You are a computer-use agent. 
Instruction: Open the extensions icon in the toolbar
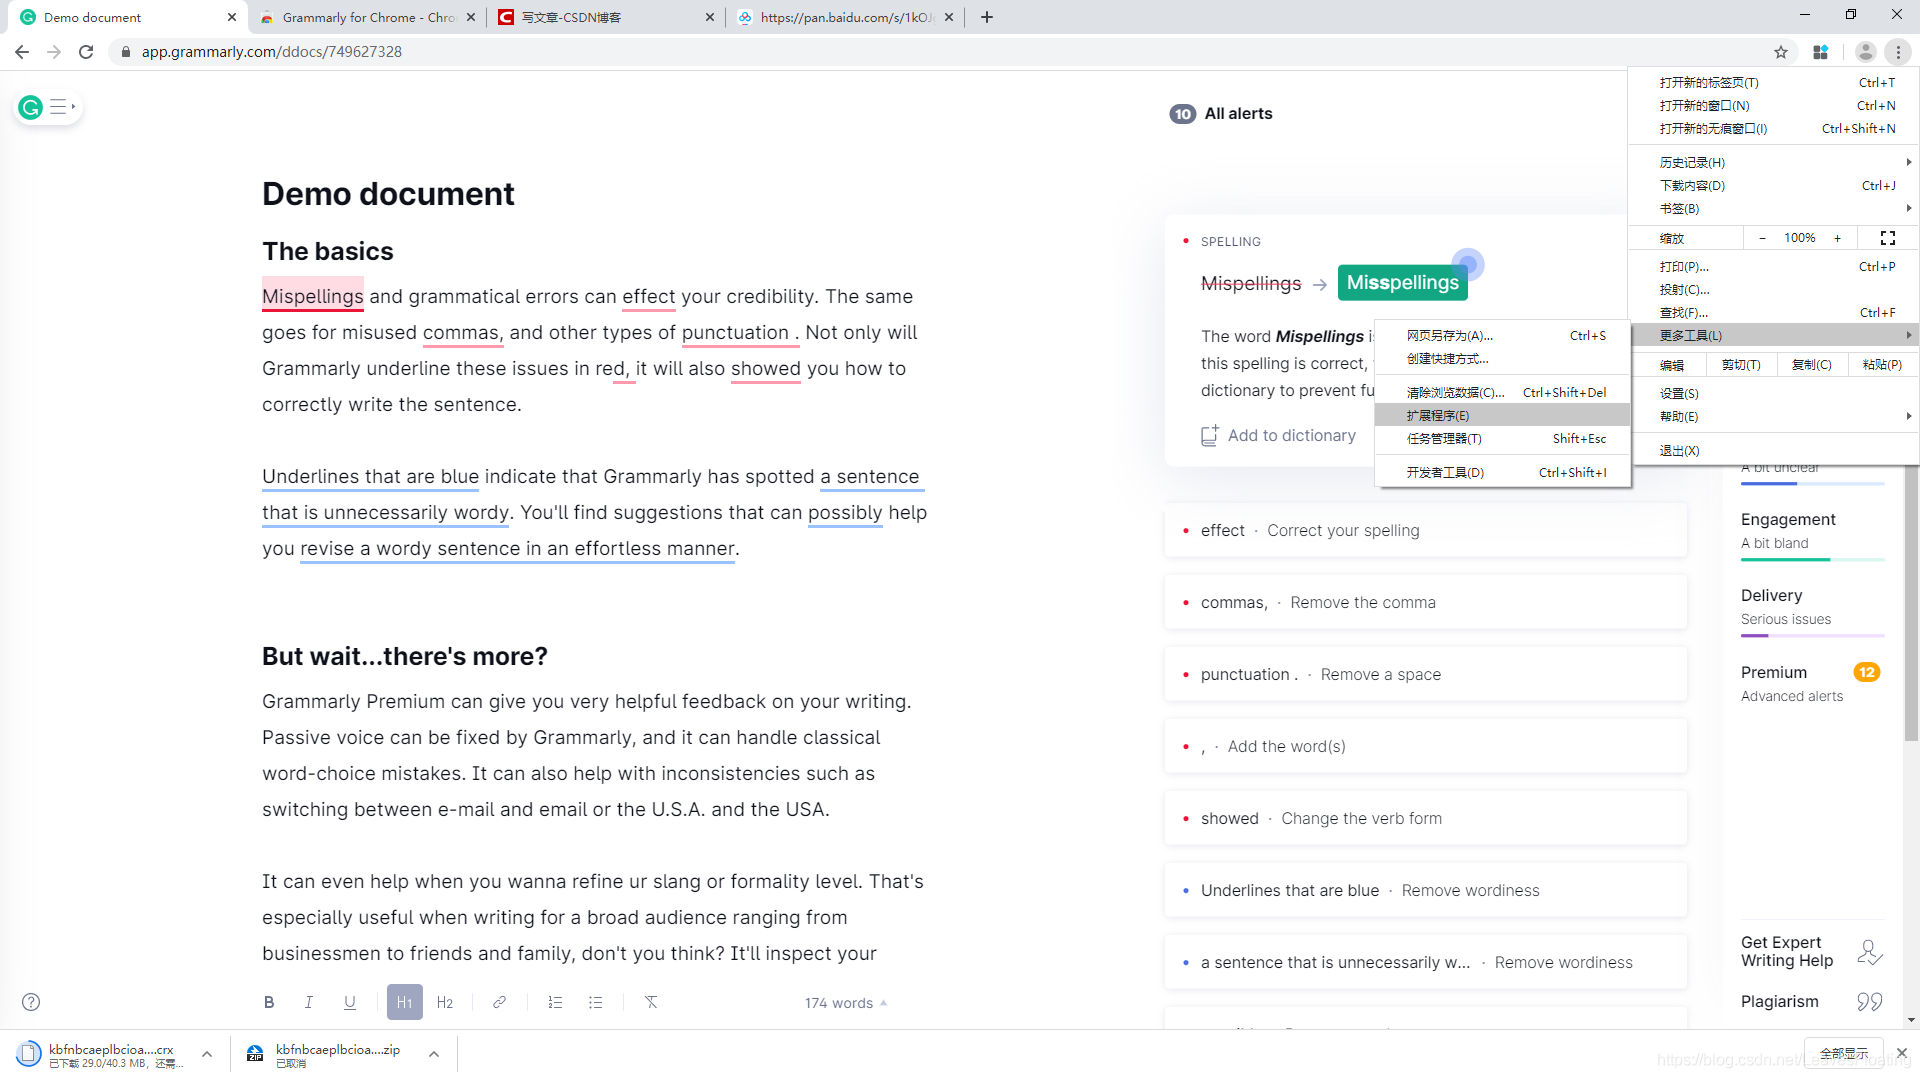point(1821,52)
